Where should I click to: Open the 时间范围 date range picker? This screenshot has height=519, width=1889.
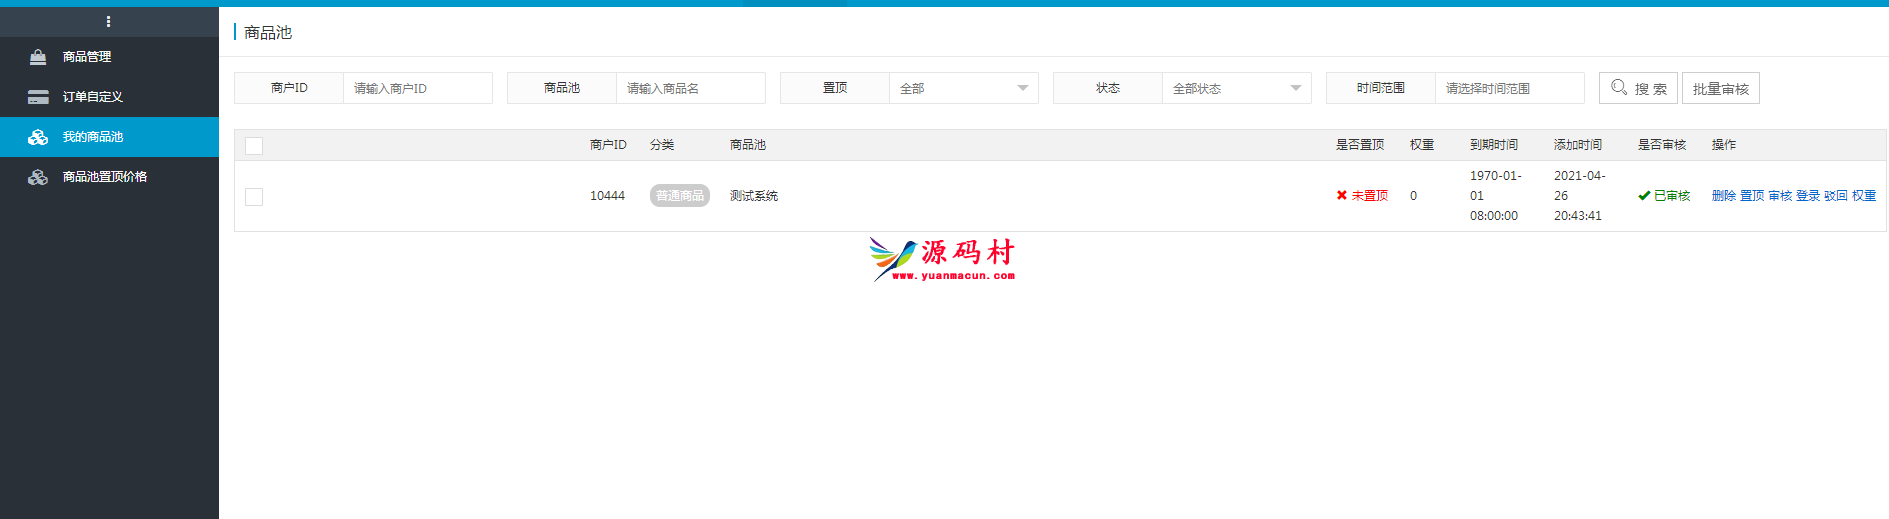1509,88
